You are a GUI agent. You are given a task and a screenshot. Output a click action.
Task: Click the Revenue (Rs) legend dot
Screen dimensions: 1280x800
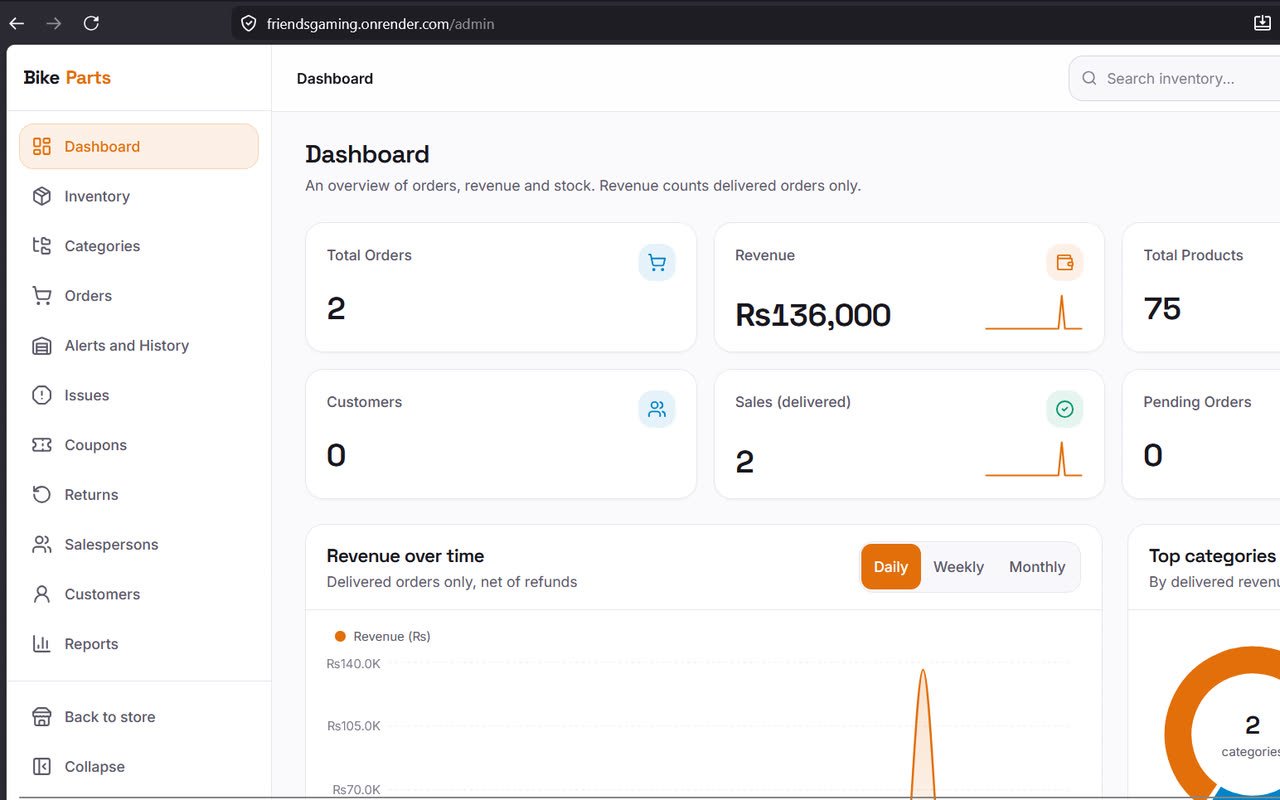pyautogui.click(x=340, y=636)
